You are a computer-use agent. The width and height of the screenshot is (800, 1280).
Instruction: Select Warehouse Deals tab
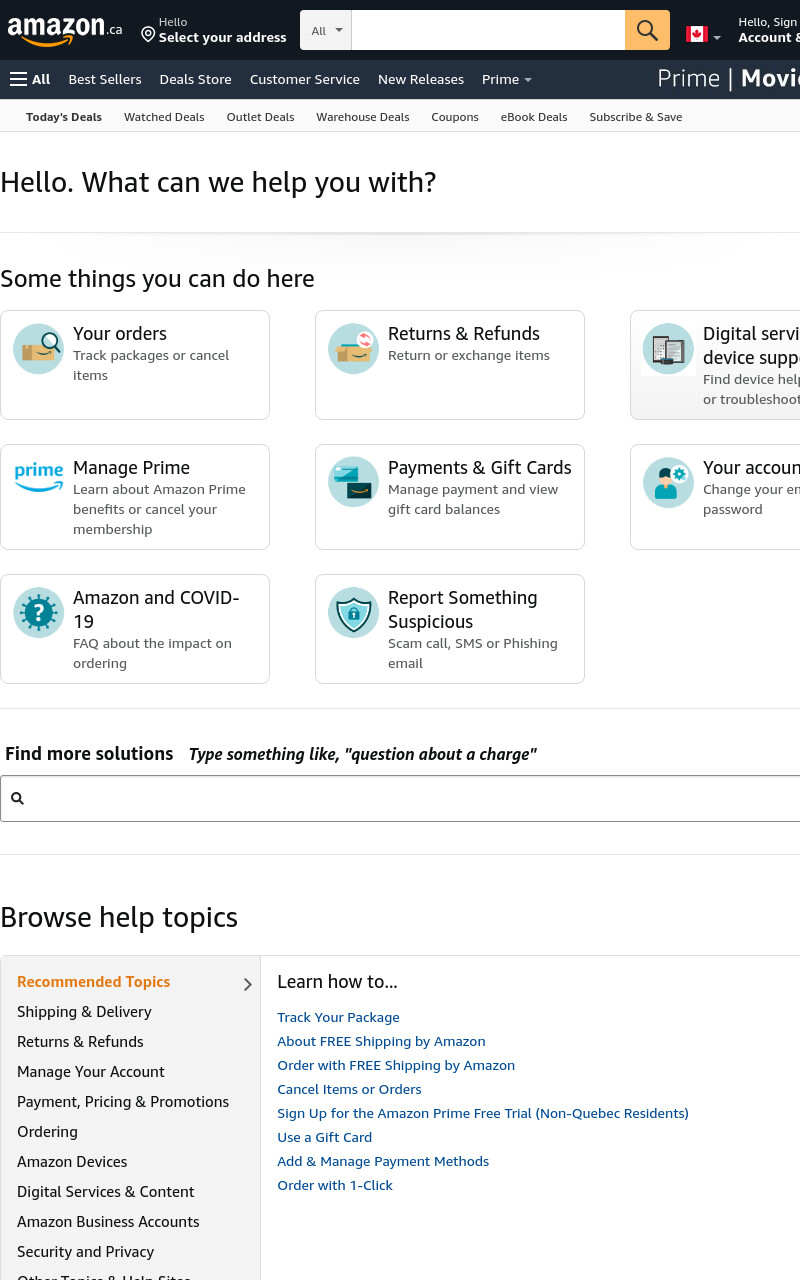(x=363, y=117)
